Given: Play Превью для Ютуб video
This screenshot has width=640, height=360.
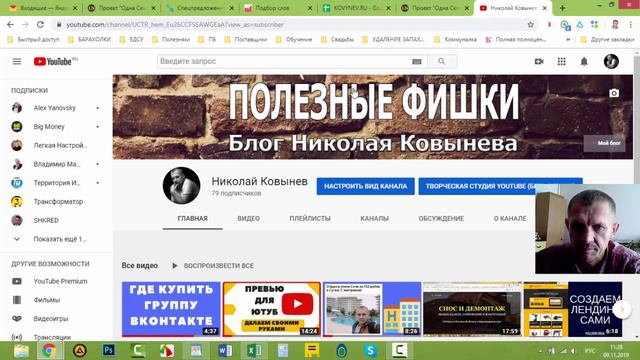Looking at the screenshot, I should click(271, 309).
